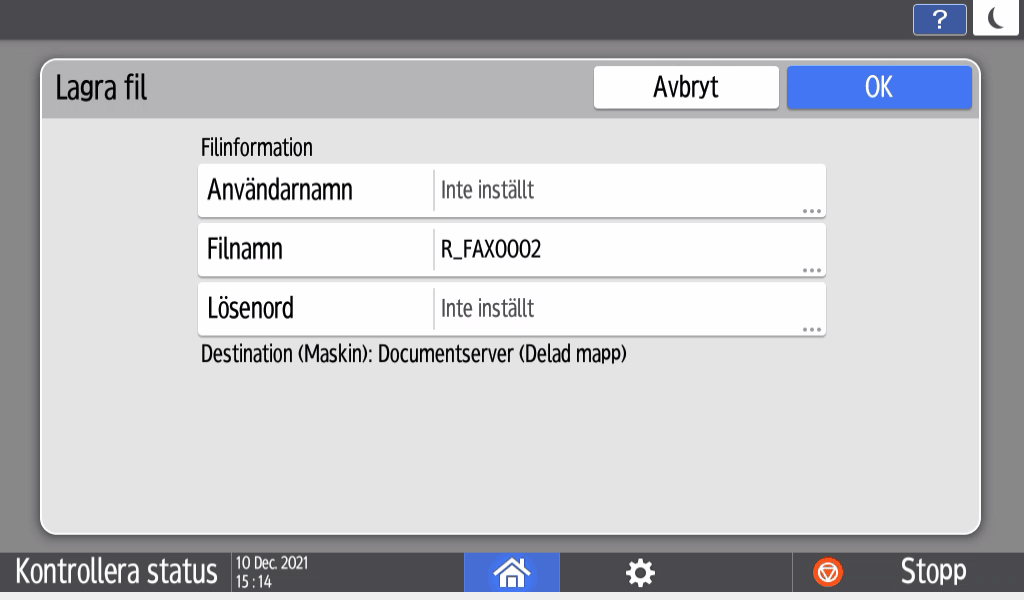The width and height of the screenshot is (1024, 600).
Task: Tap the Stopp label
Action: tap(932, 572)
